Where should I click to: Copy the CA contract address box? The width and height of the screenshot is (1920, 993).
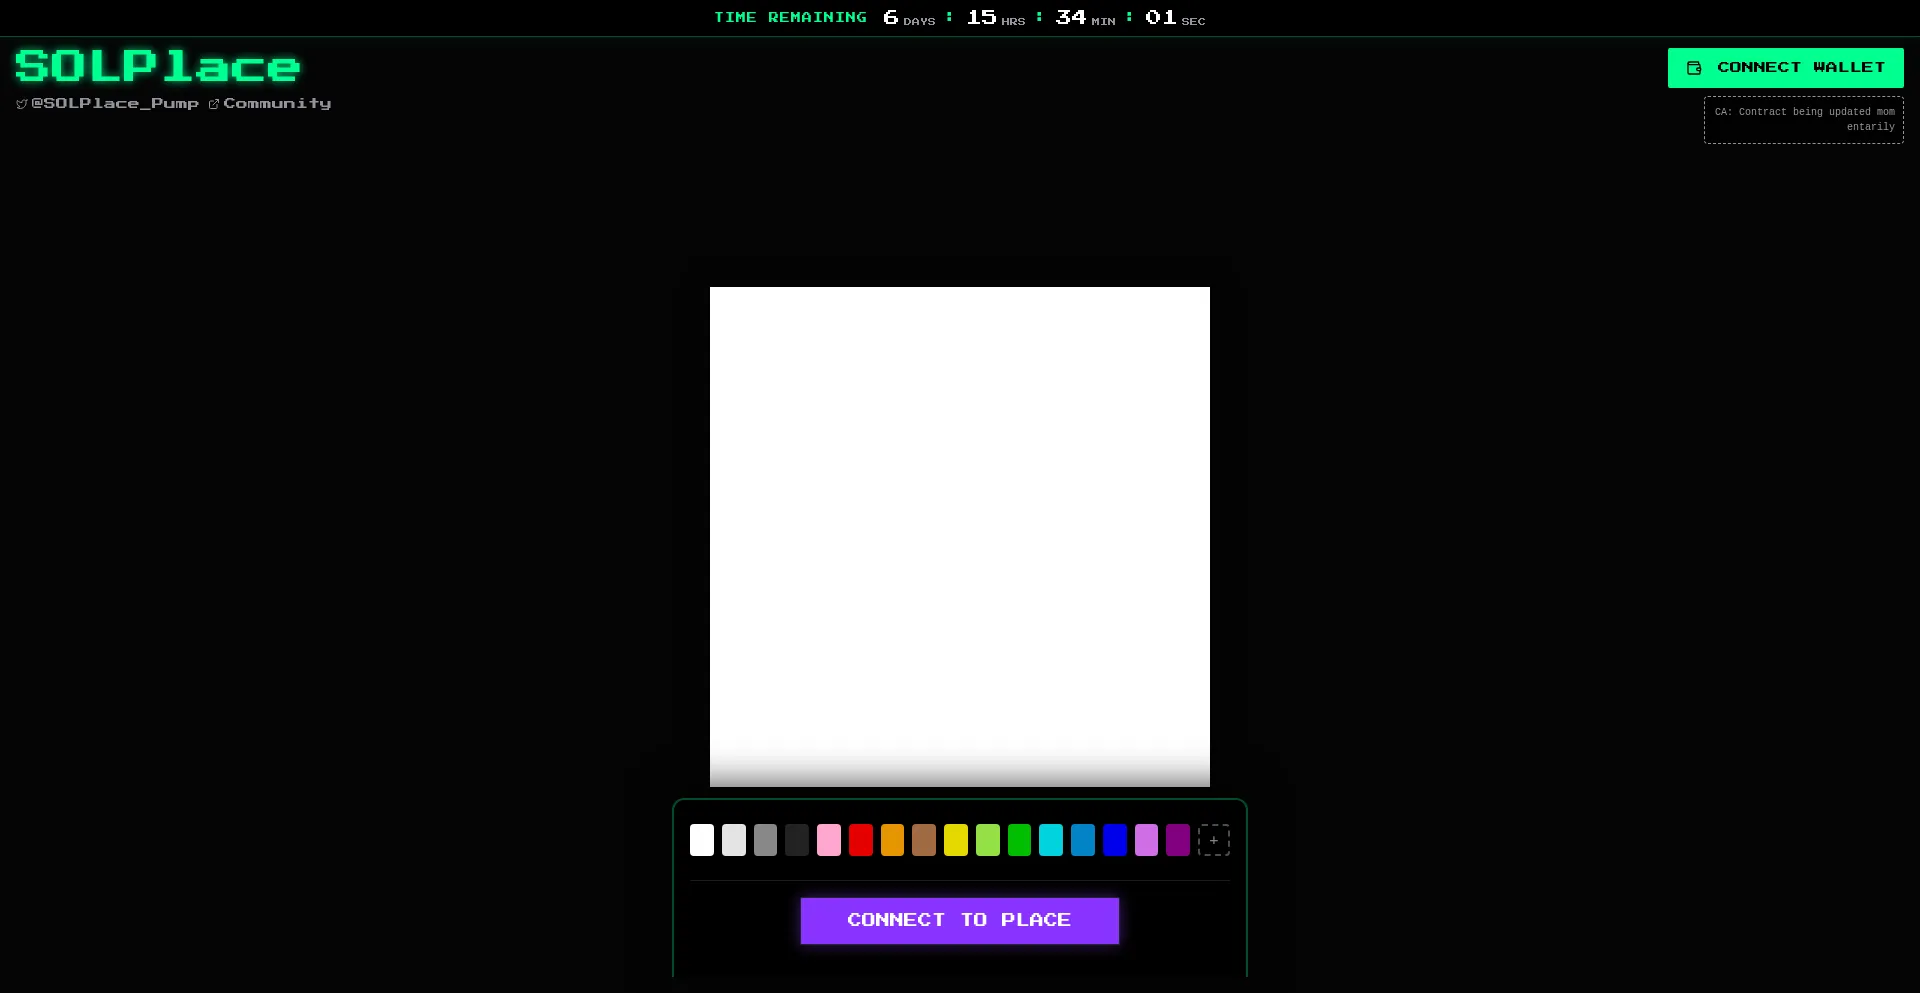point(1803,120)
